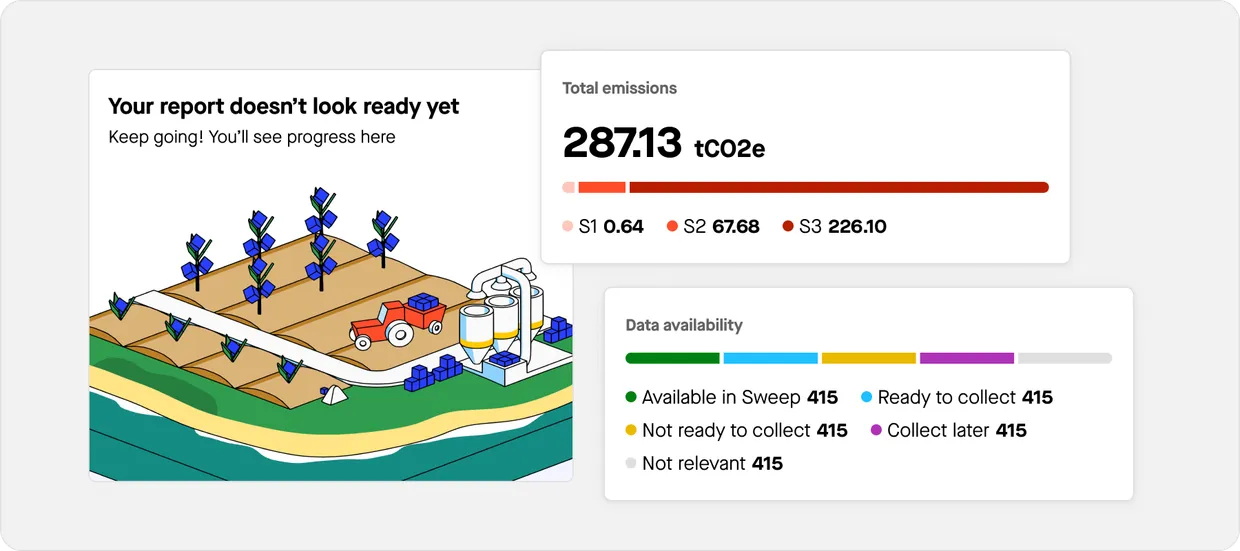Open the Data availability card heading
The height and width of the screenshot is (551, 1240).
click(684, 325)
